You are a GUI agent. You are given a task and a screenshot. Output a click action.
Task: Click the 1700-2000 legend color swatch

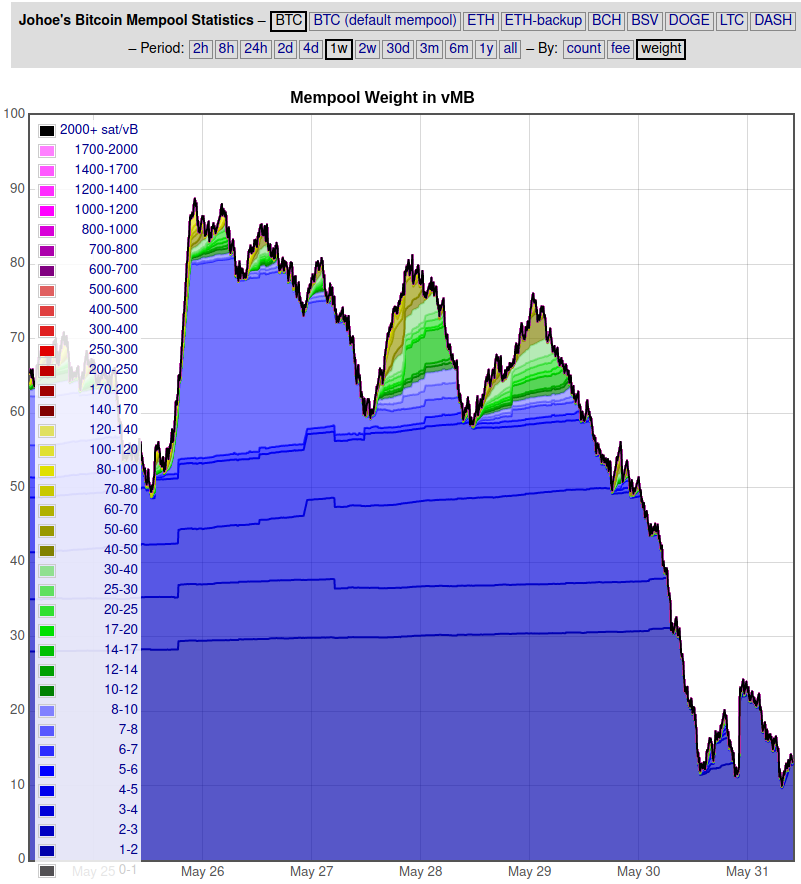click(x=47, y=151)
